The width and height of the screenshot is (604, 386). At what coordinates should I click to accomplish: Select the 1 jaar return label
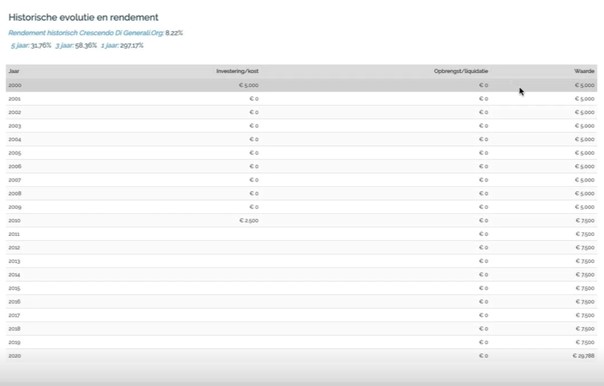click(x=109, y=45)
